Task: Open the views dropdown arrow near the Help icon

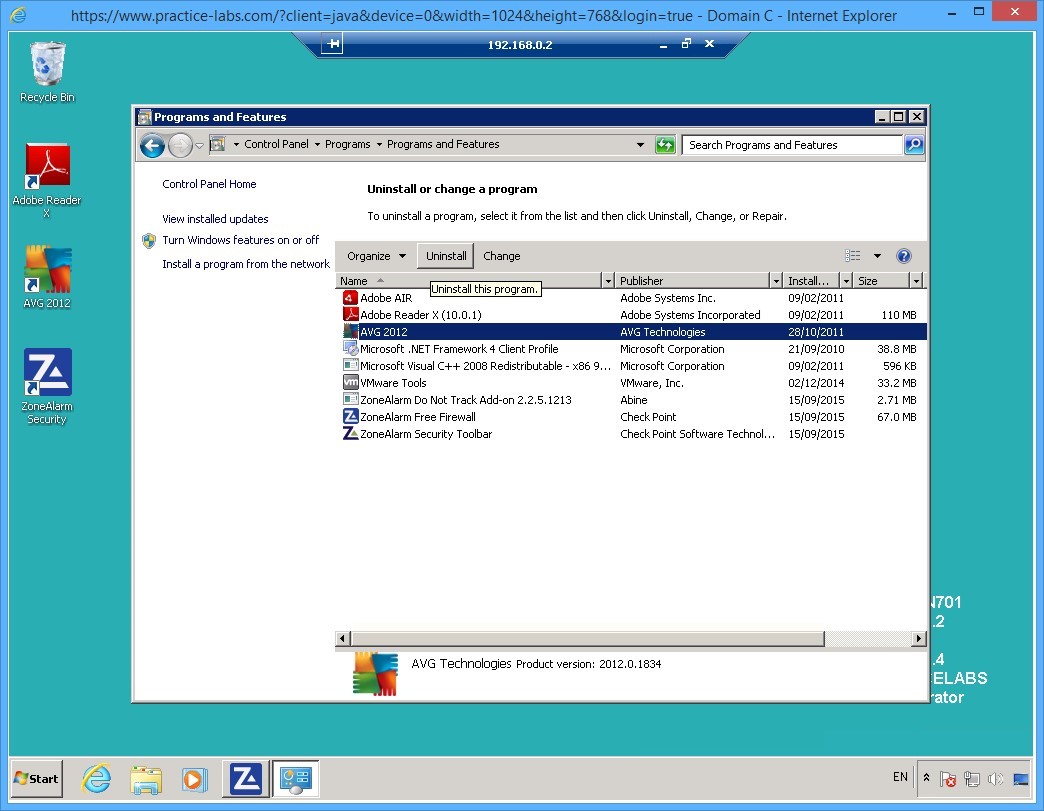Action: tap(878, 255)
